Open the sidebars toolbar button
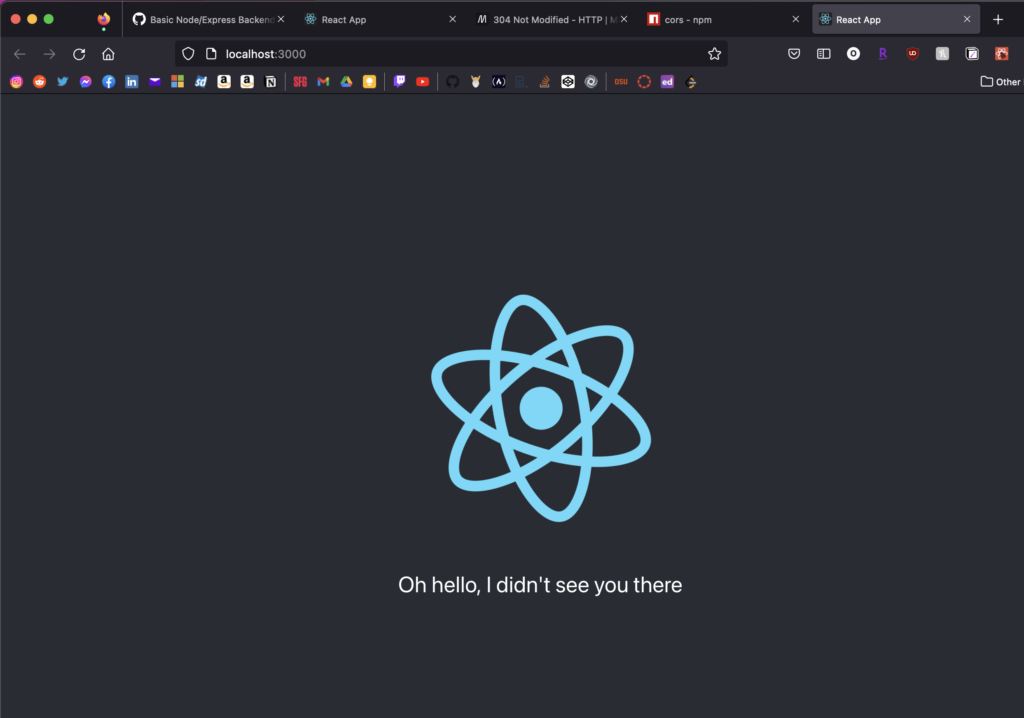Screen dimensions: 1024x718 tap(824, 54)
